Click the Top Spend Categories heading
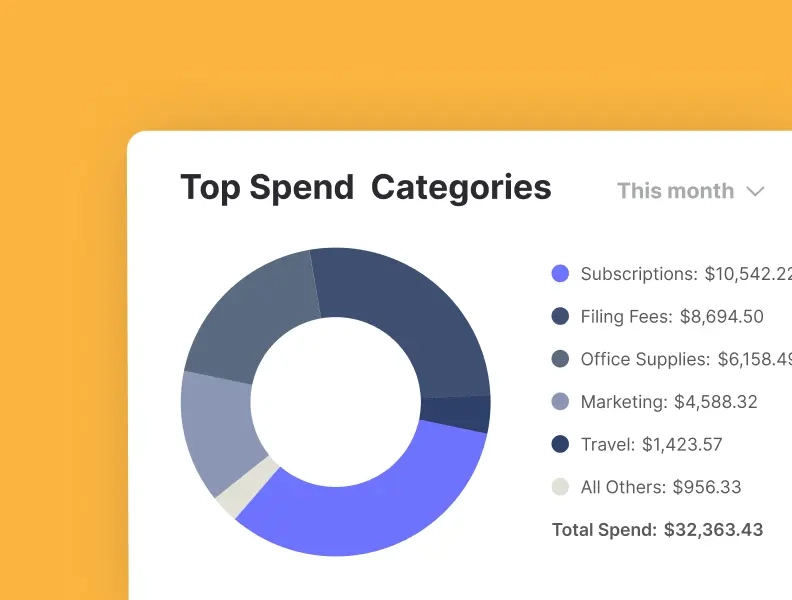This screenshot has width=792, height=600. [365, 187]
